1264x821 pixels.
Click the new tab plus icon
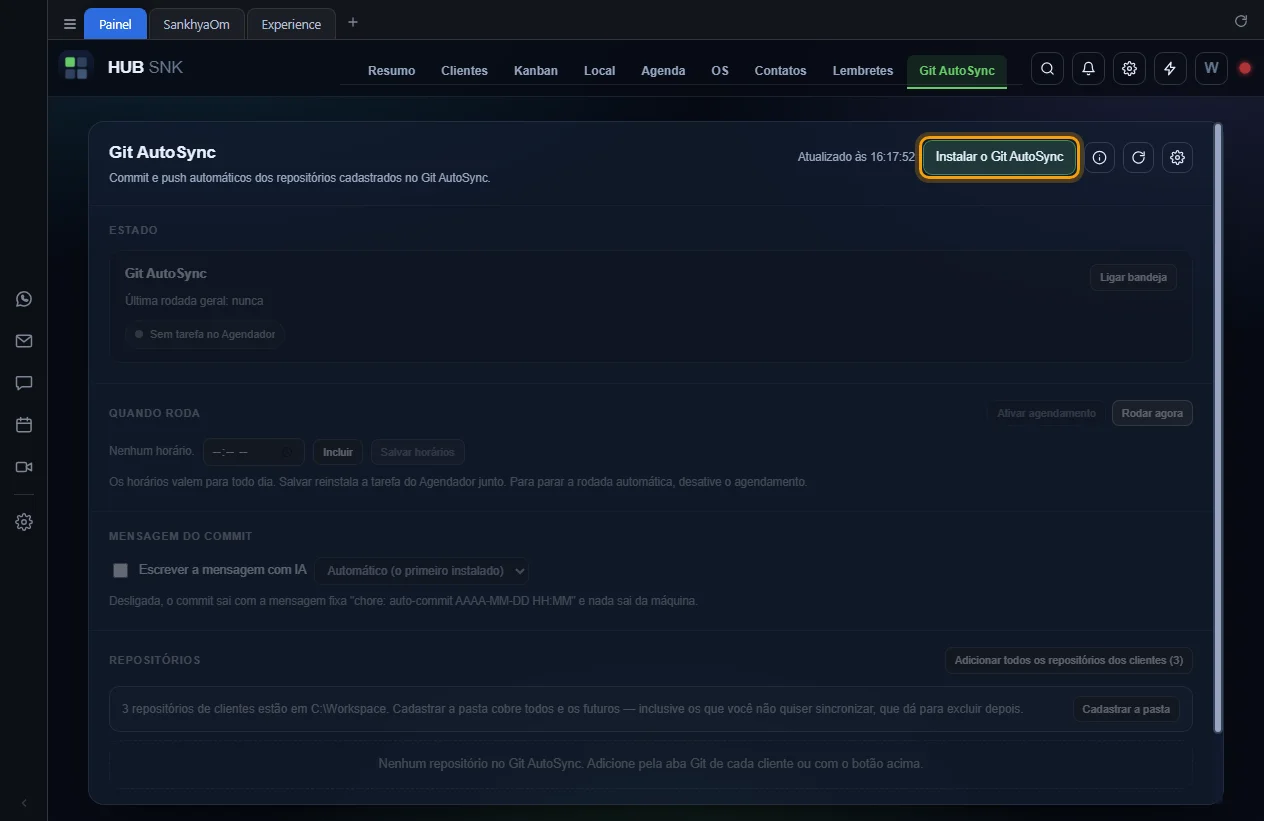tap(353, 23)
